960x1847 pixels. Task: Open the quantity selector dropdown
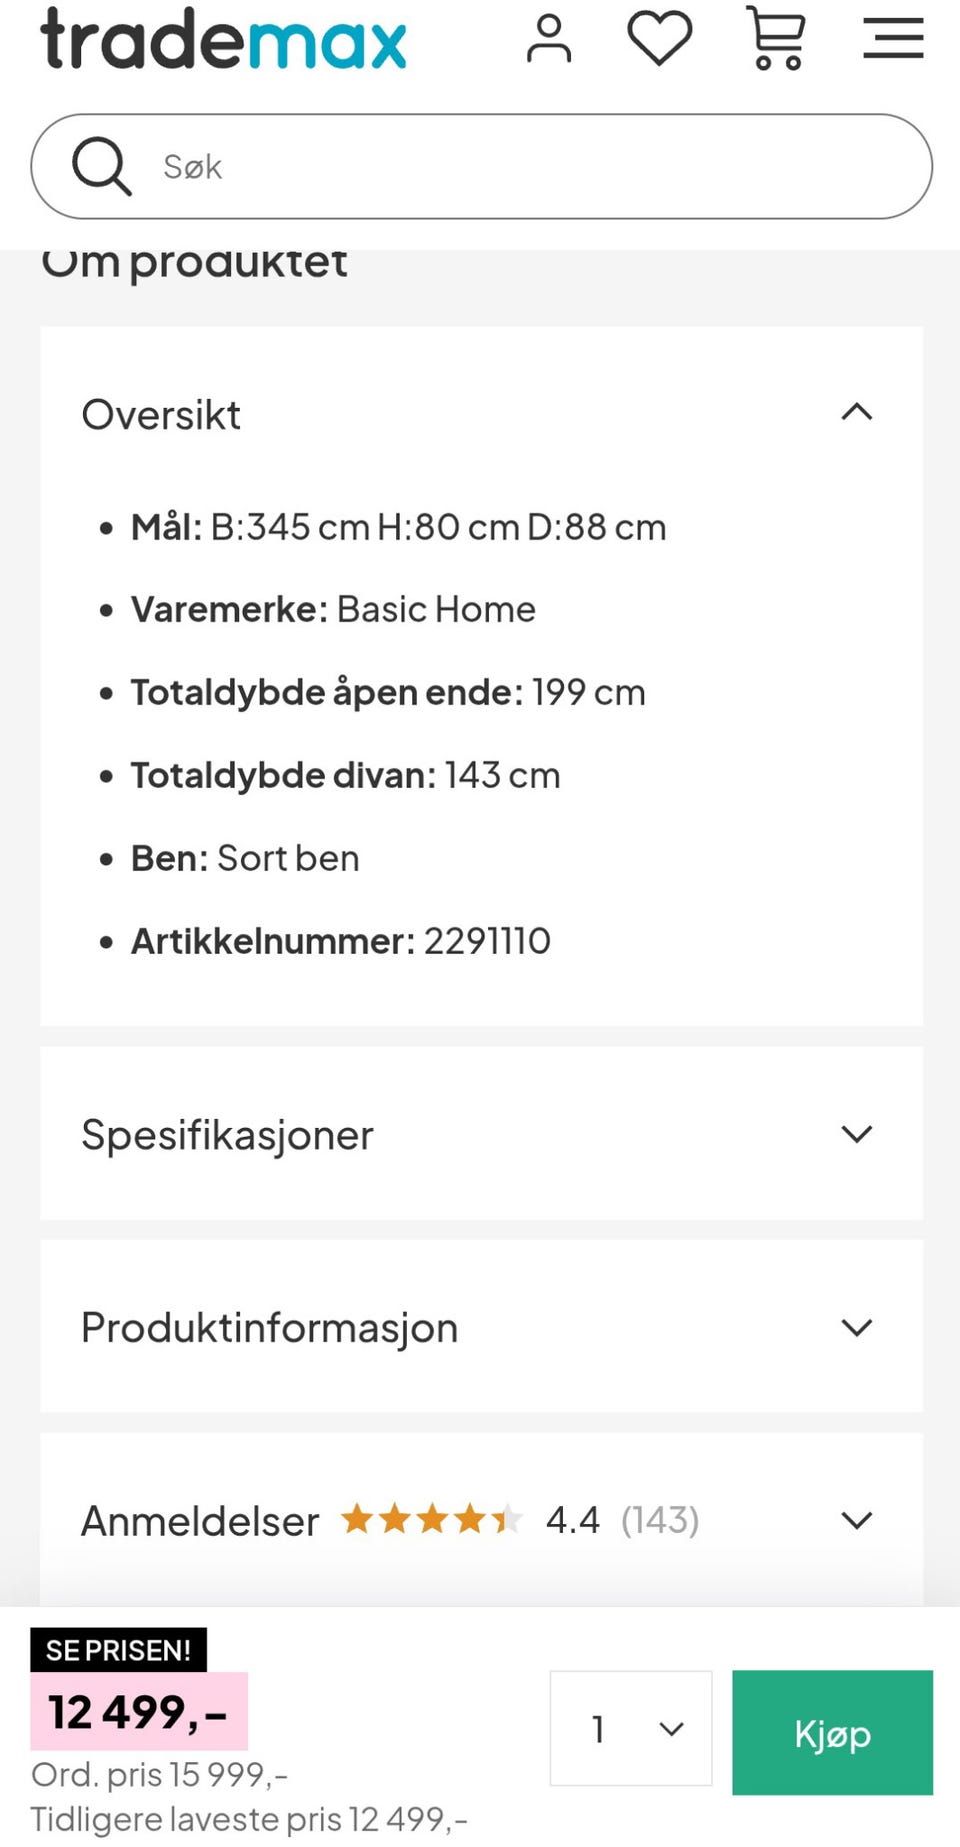click(630, 1730)
